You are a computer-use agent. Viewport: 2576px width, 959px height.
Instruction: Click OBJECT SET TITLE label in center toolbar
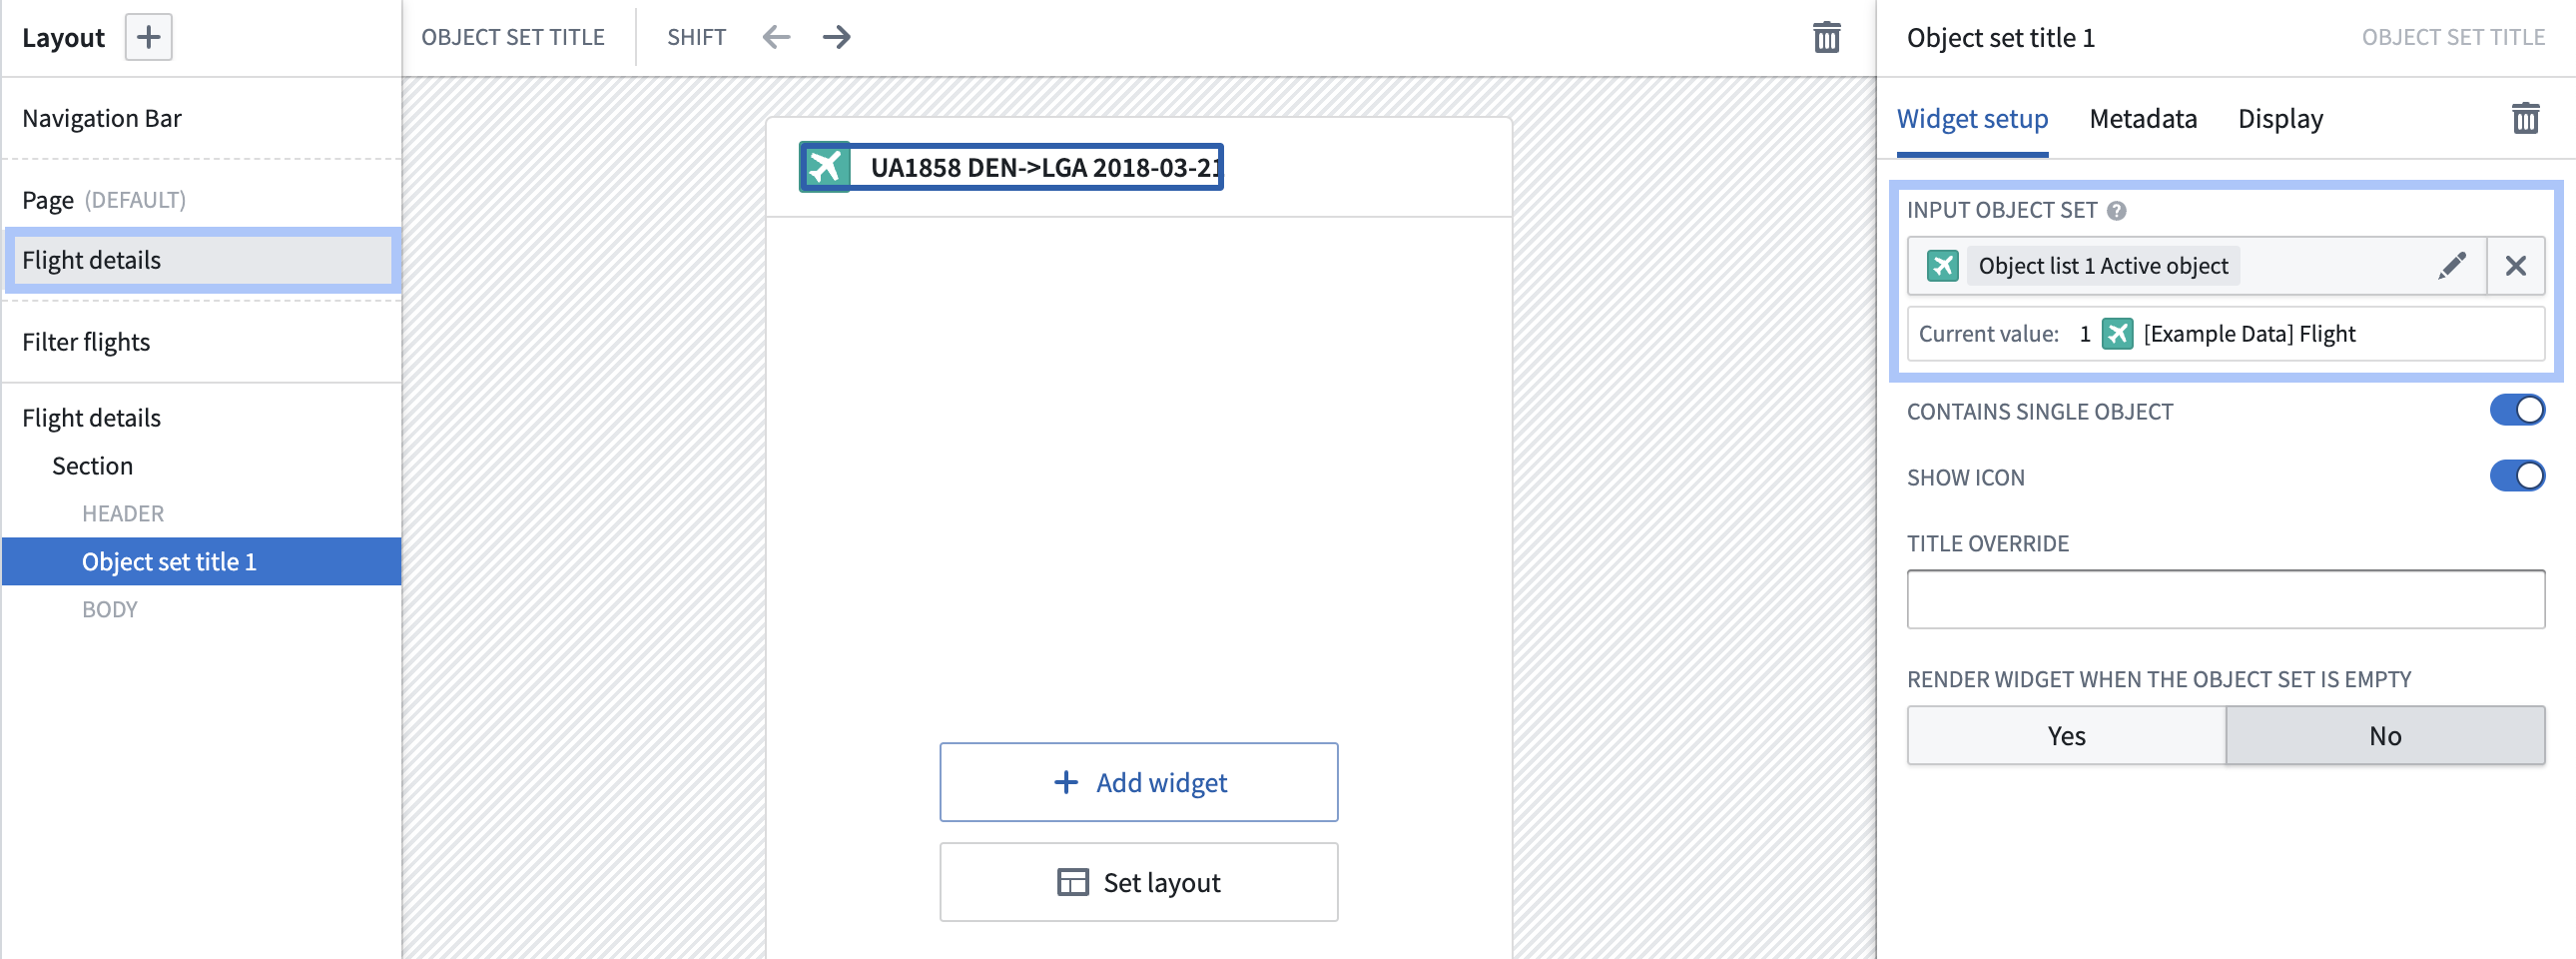[x=512, y=37]
